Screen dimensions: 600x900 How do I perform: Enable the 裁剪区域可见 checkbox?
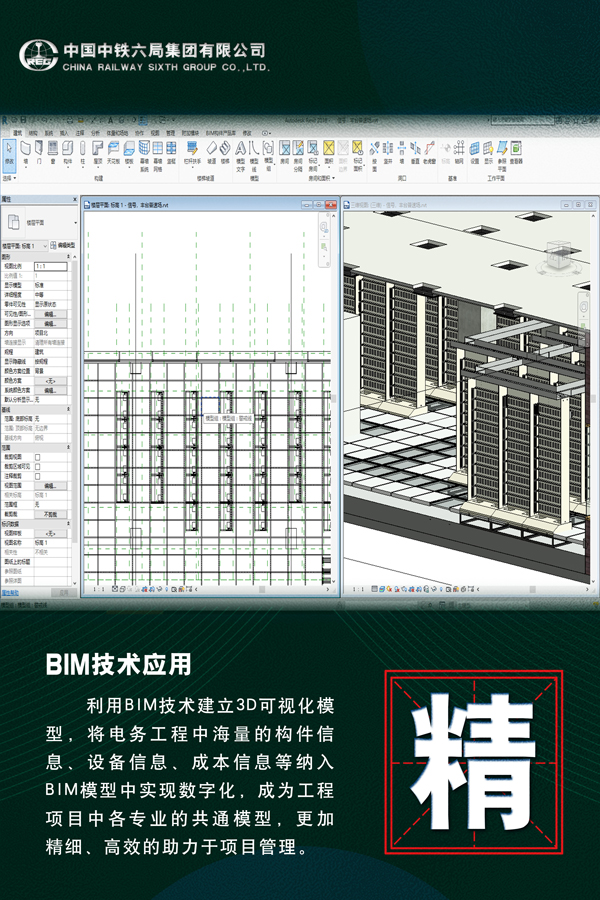(38, 465)
